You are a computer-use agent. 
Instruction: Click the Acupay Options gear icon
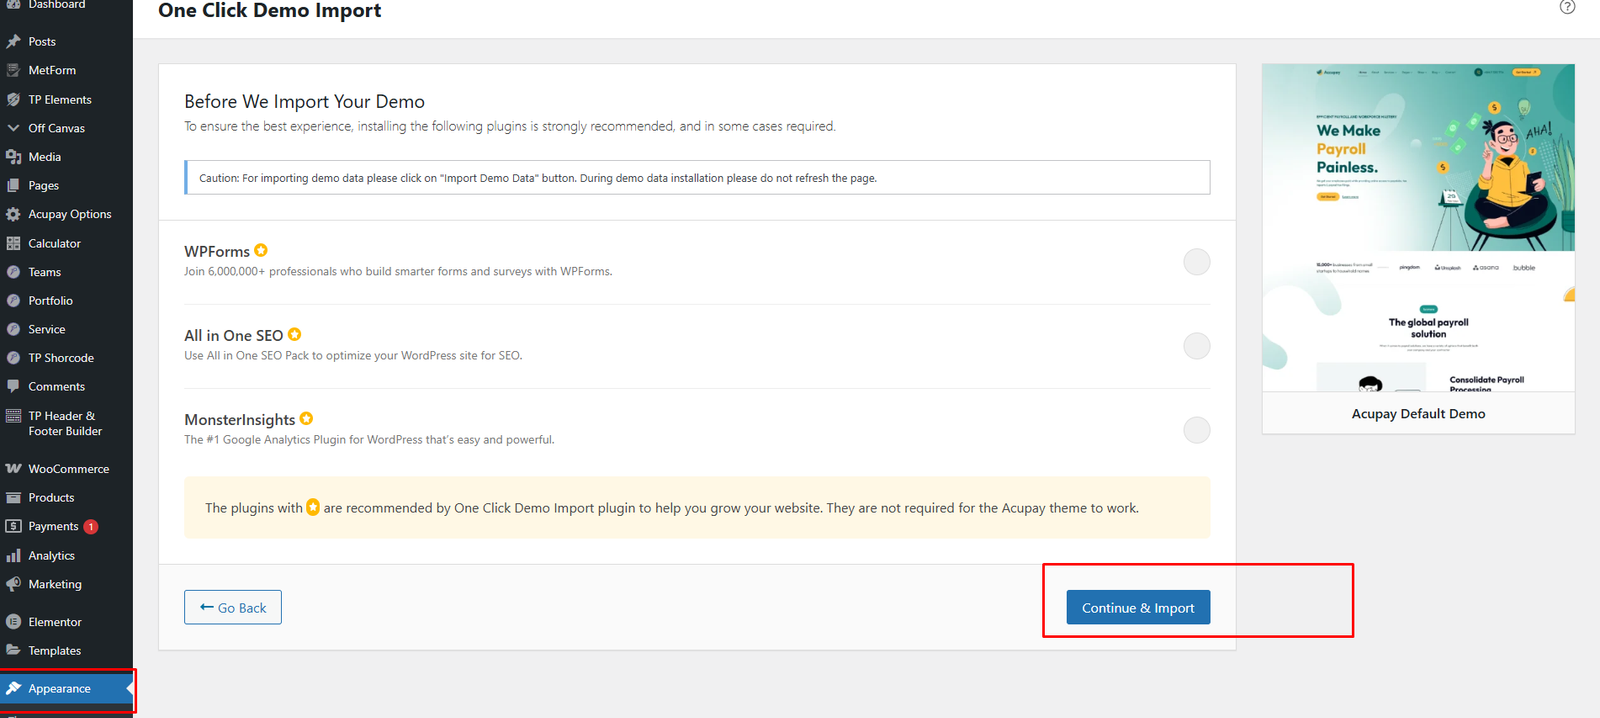coord(13,214)
